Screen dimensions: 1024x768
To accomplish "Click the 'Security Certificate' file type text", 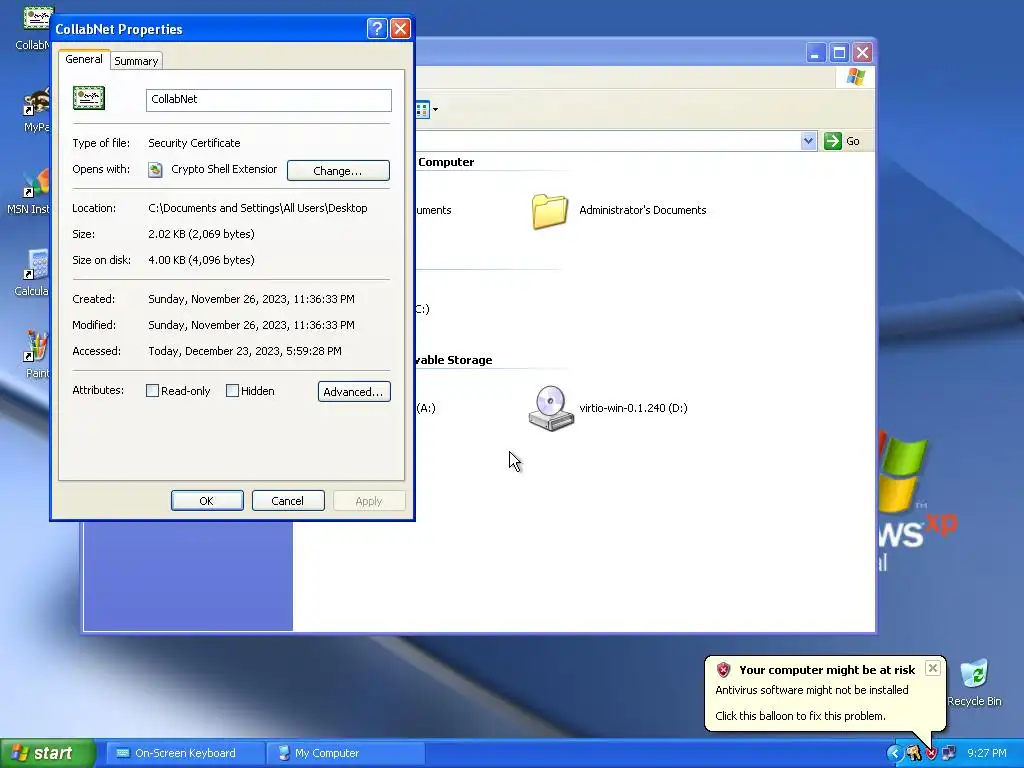I will pyautogui.click(x=194, y=143).
